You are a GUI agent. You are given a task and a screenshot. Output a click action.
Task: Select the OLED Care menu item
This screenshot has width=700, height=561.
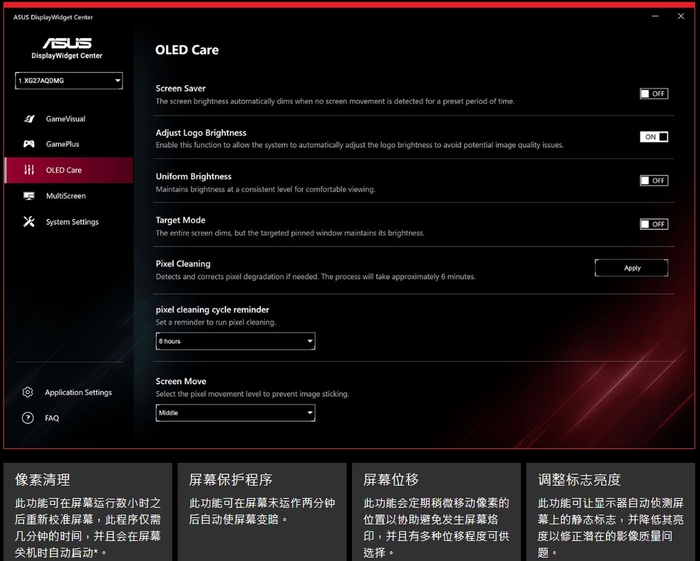[68, 170]
